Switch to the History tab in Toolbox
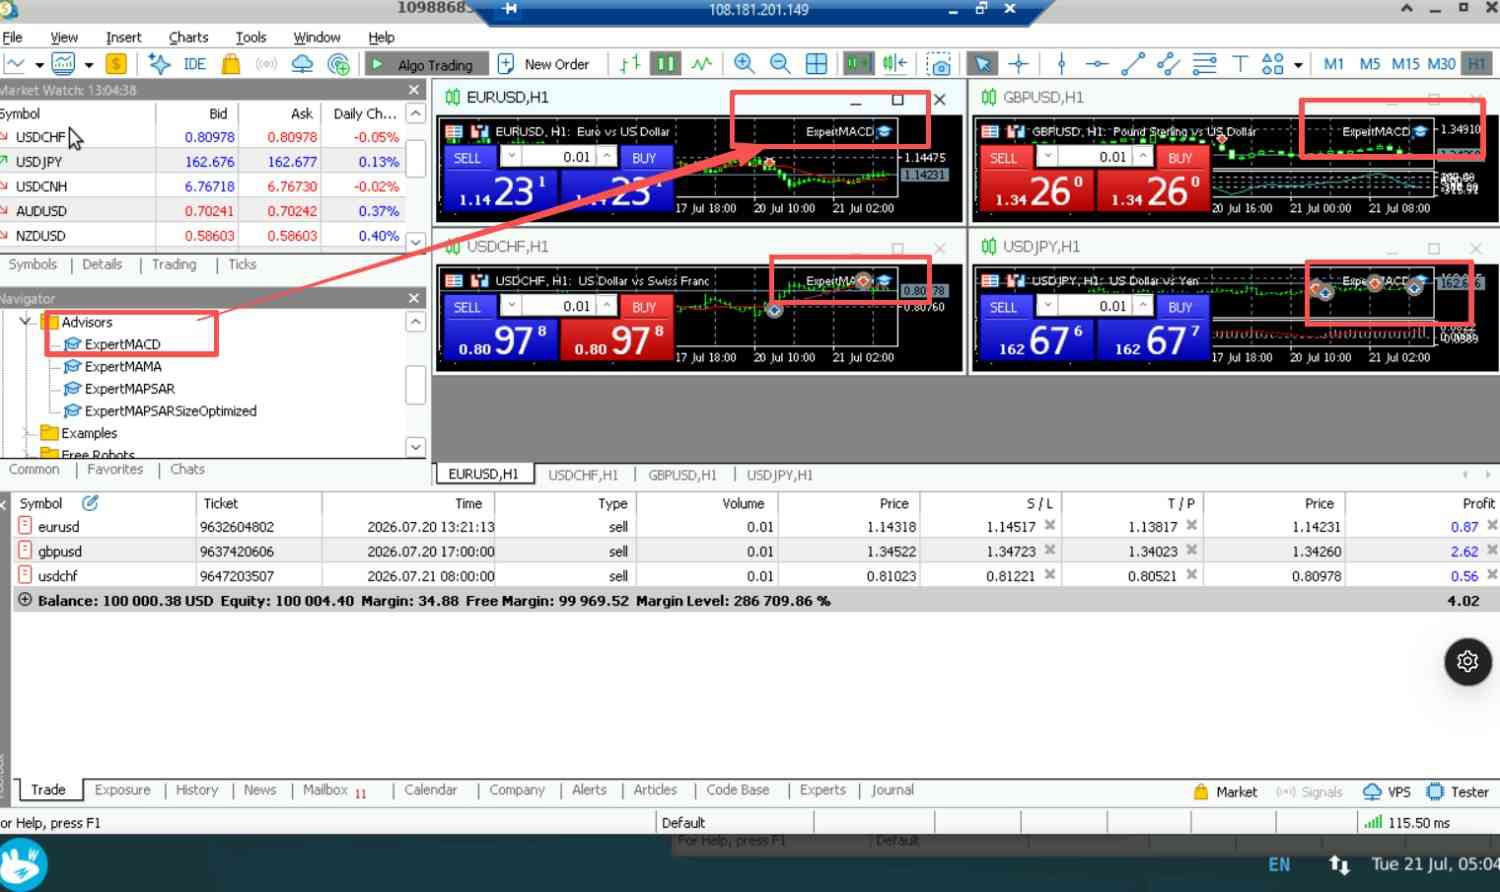The width and height of the screenshot is (1500, 892). (x=197, y=790)
